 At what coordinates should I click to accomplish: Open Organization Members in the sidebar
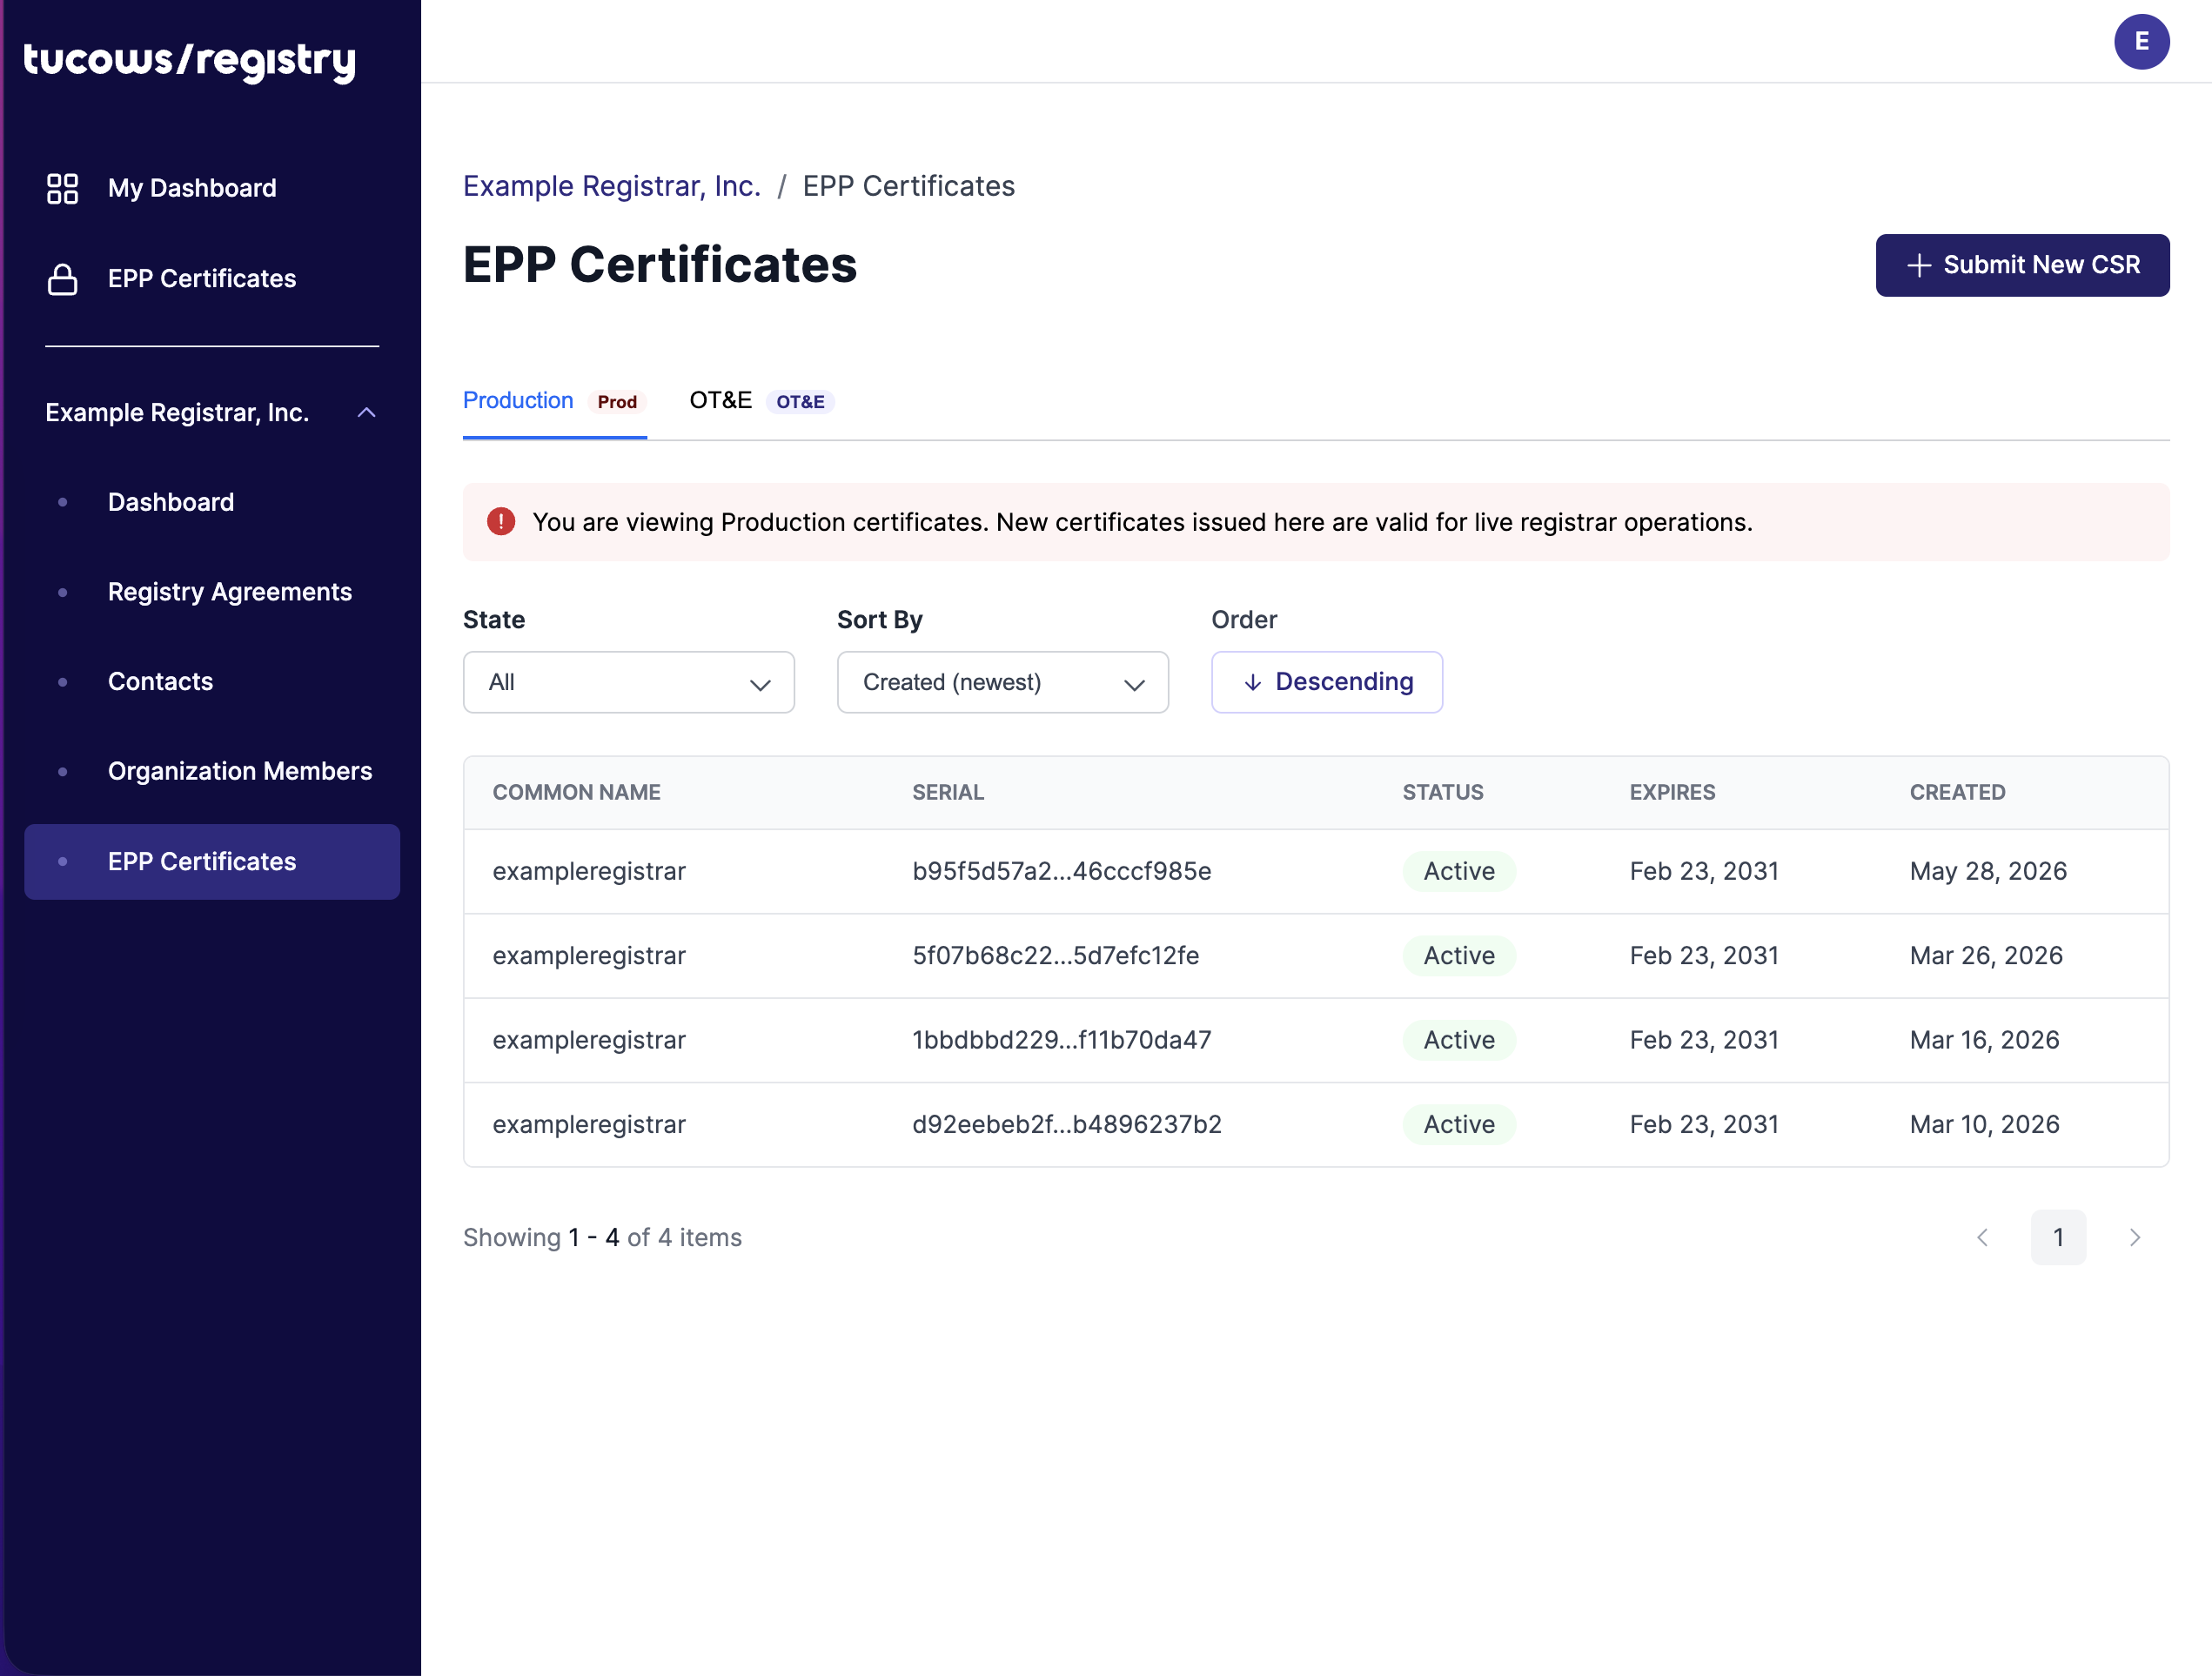tap(240, 771)
